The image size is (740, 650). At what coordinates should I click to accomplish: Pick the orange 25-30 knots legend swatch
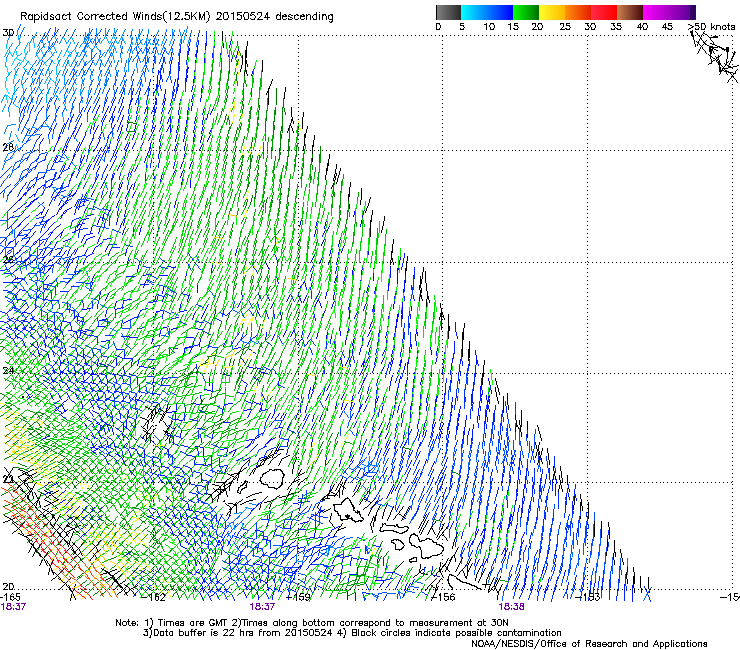[x=578, y=12]
